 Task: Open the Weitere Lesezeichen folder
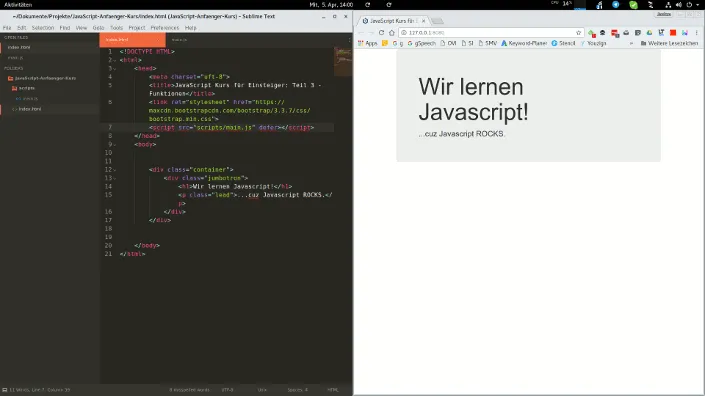pyautogui.click(x=669, y=44)
